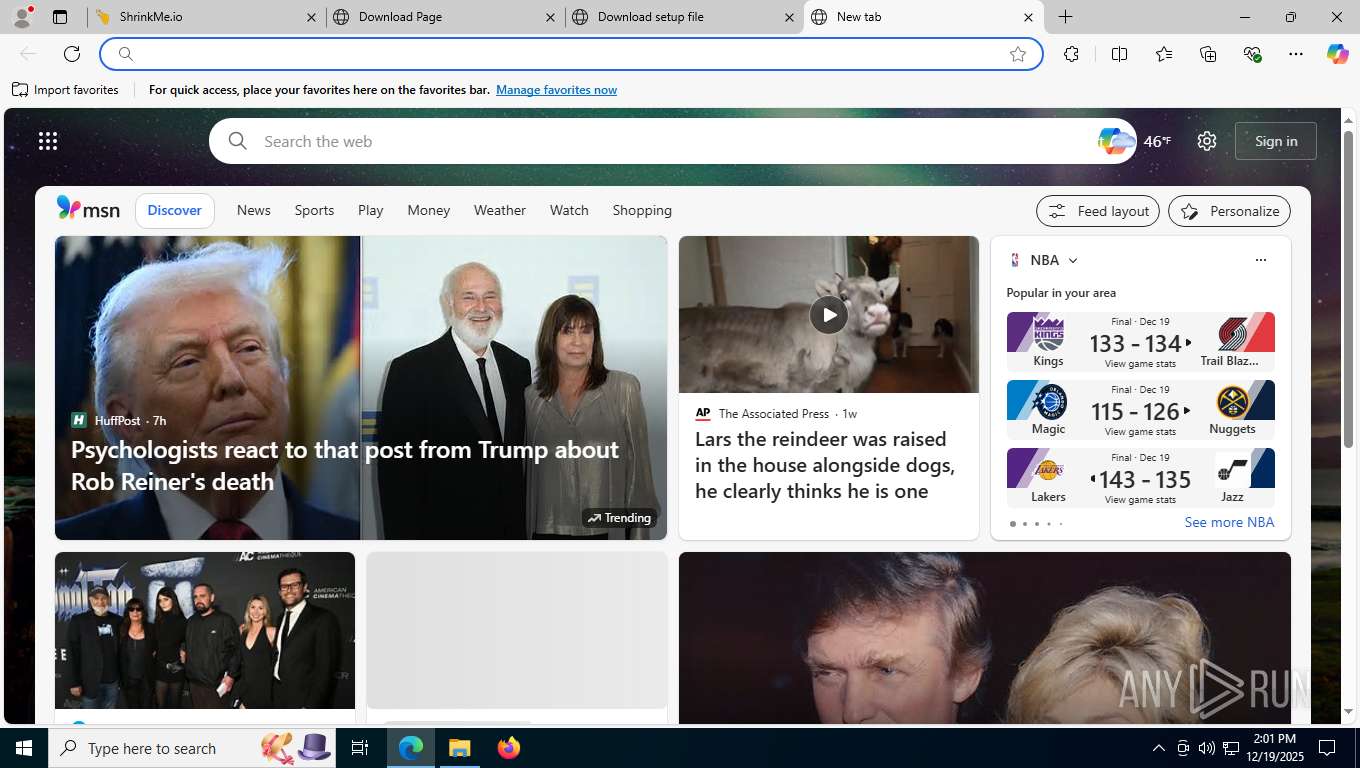This screenshot has width=1360, height=768.
Task: Open the Money section
Action: [x=428, y=210]
